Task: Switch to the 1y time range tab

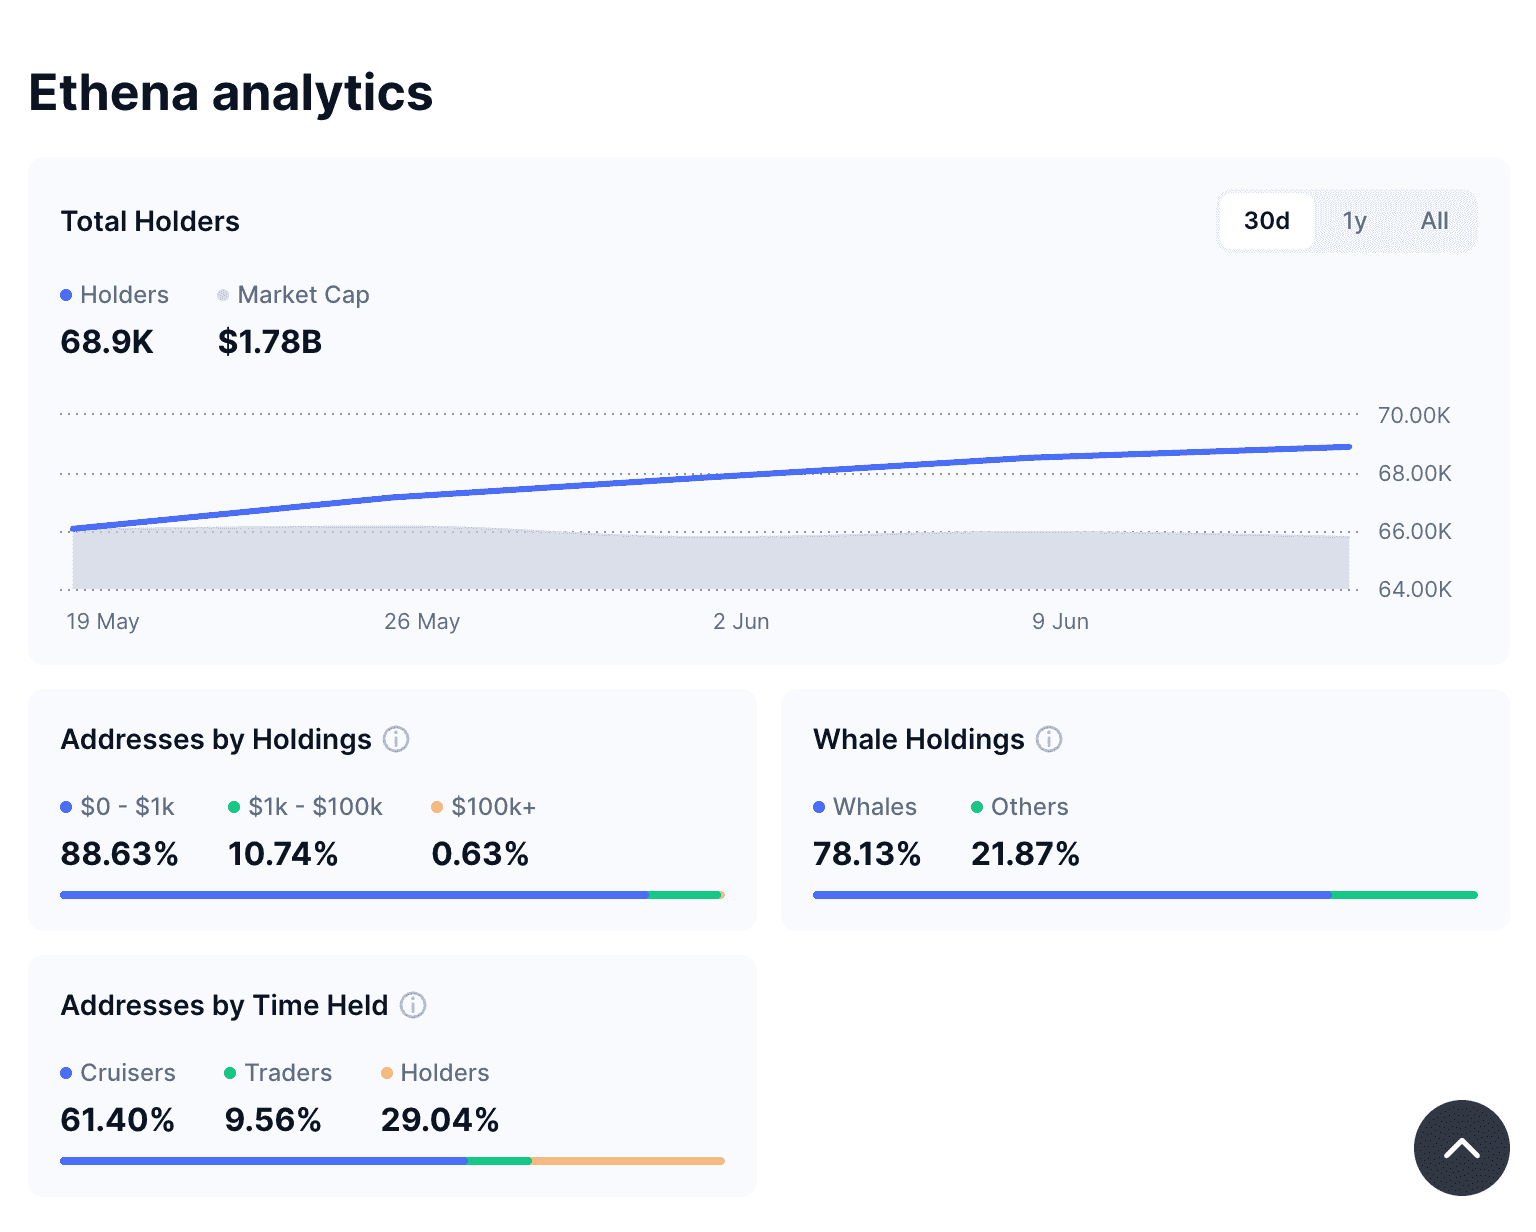Action: point(1354,221)
